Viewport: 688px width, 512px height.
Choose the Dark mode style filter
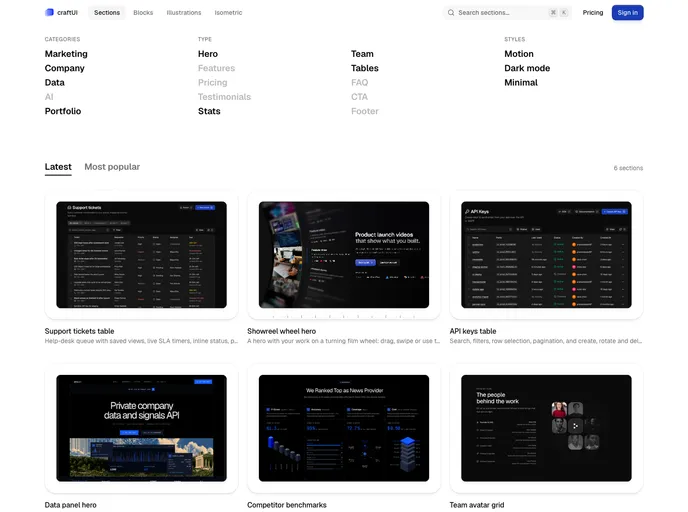point(527,68)
